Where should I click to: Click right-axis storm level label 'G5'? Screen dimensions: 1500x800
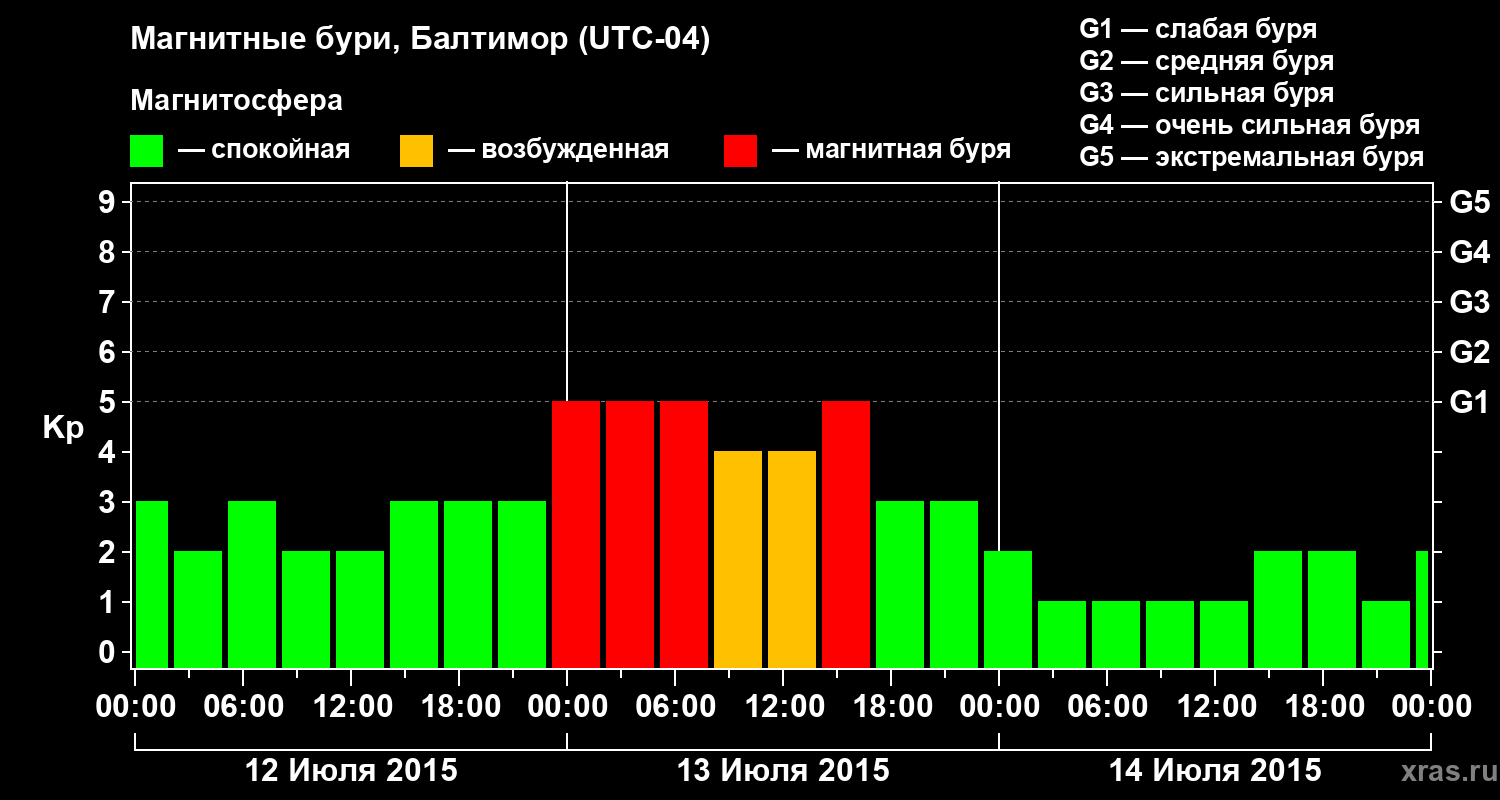point(1469,202)
